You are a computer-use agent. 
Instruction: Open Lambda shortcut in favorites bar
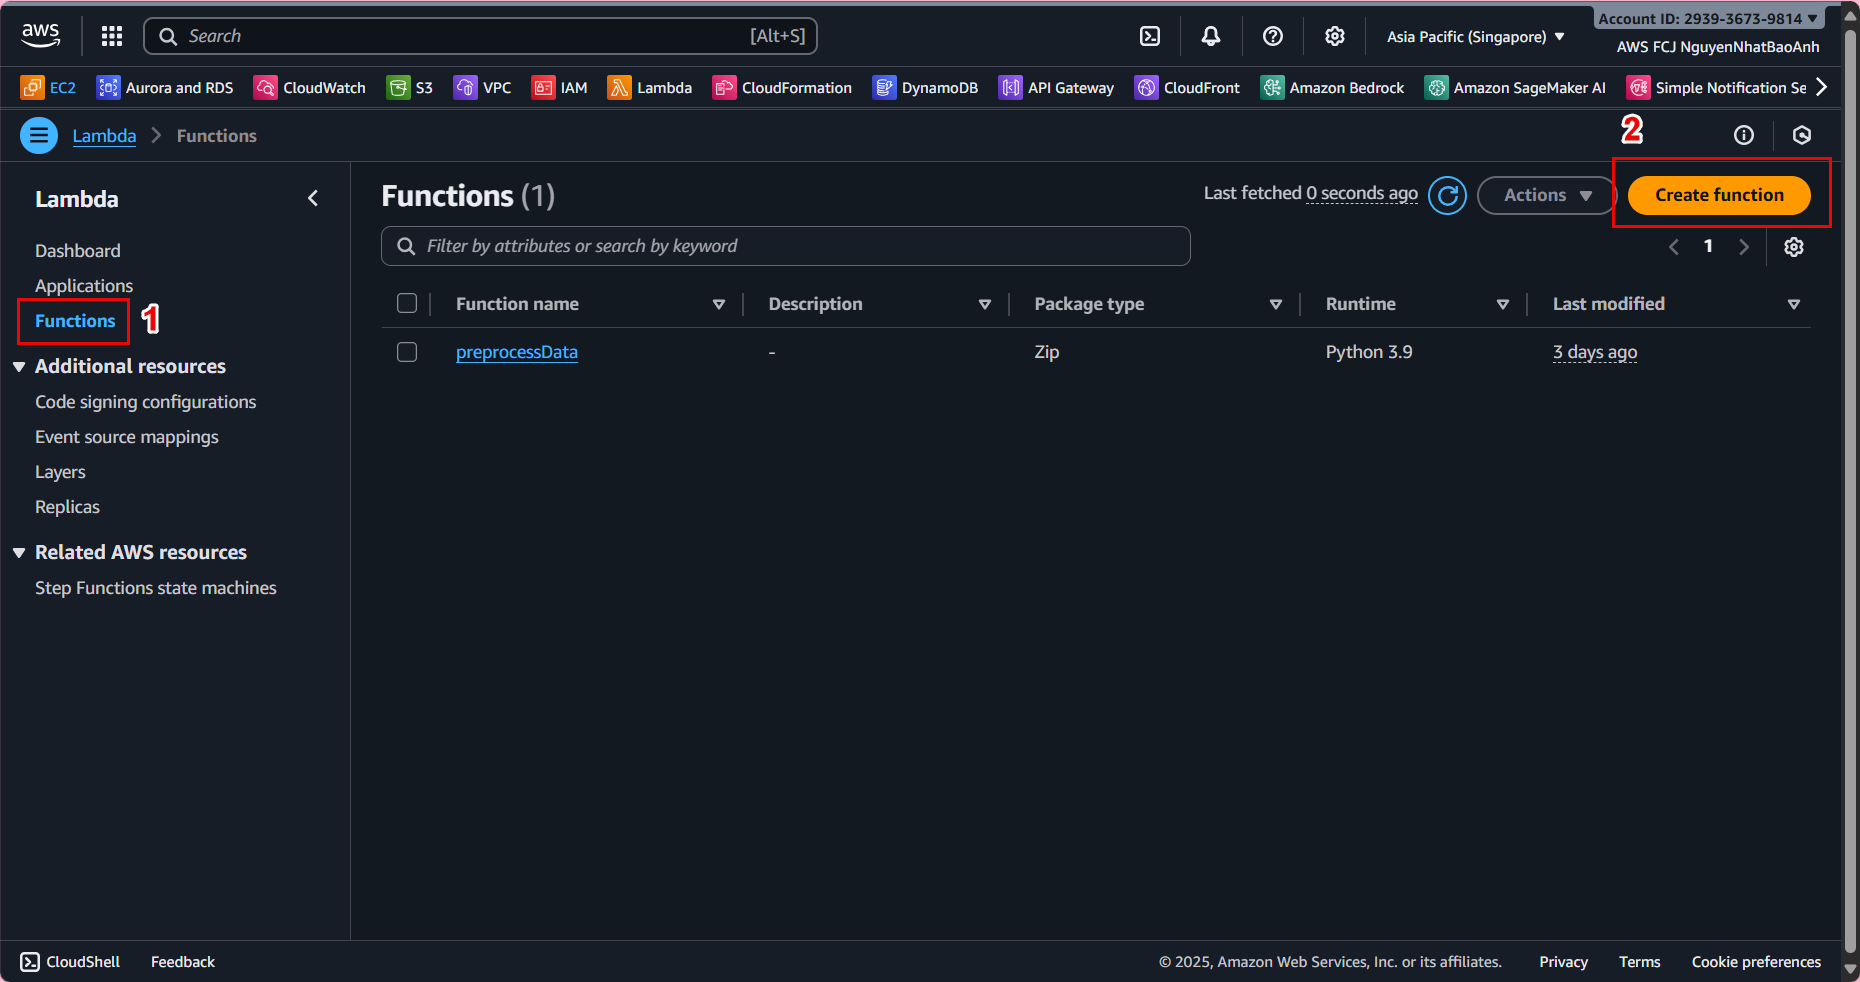click(650, 88)
